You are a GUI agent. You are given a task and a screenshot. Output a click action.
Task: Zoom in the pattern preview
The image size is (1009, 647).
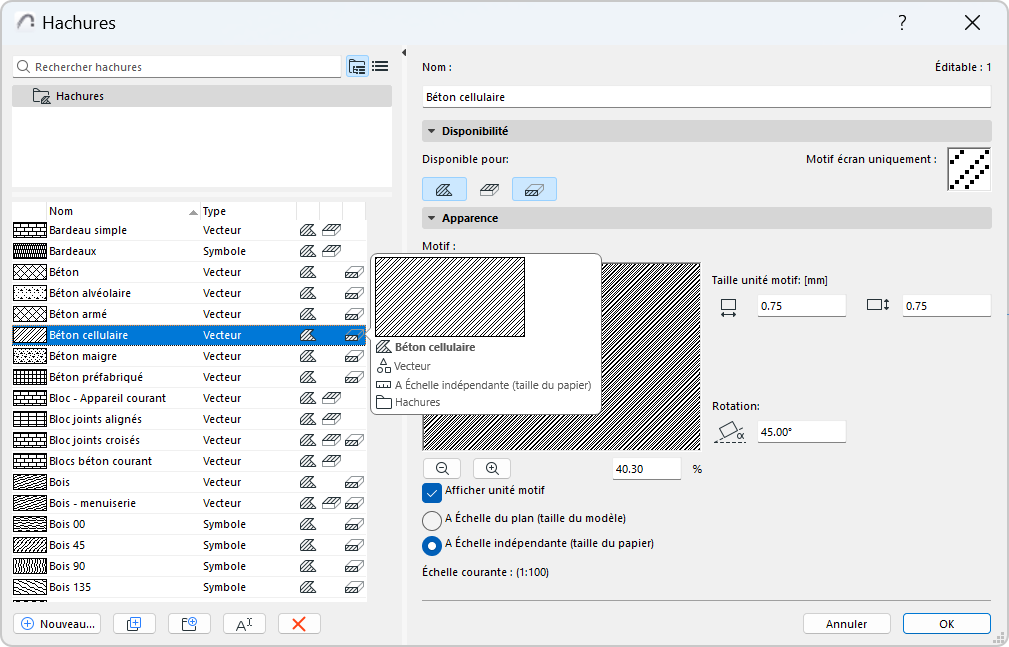click(491, 468)
